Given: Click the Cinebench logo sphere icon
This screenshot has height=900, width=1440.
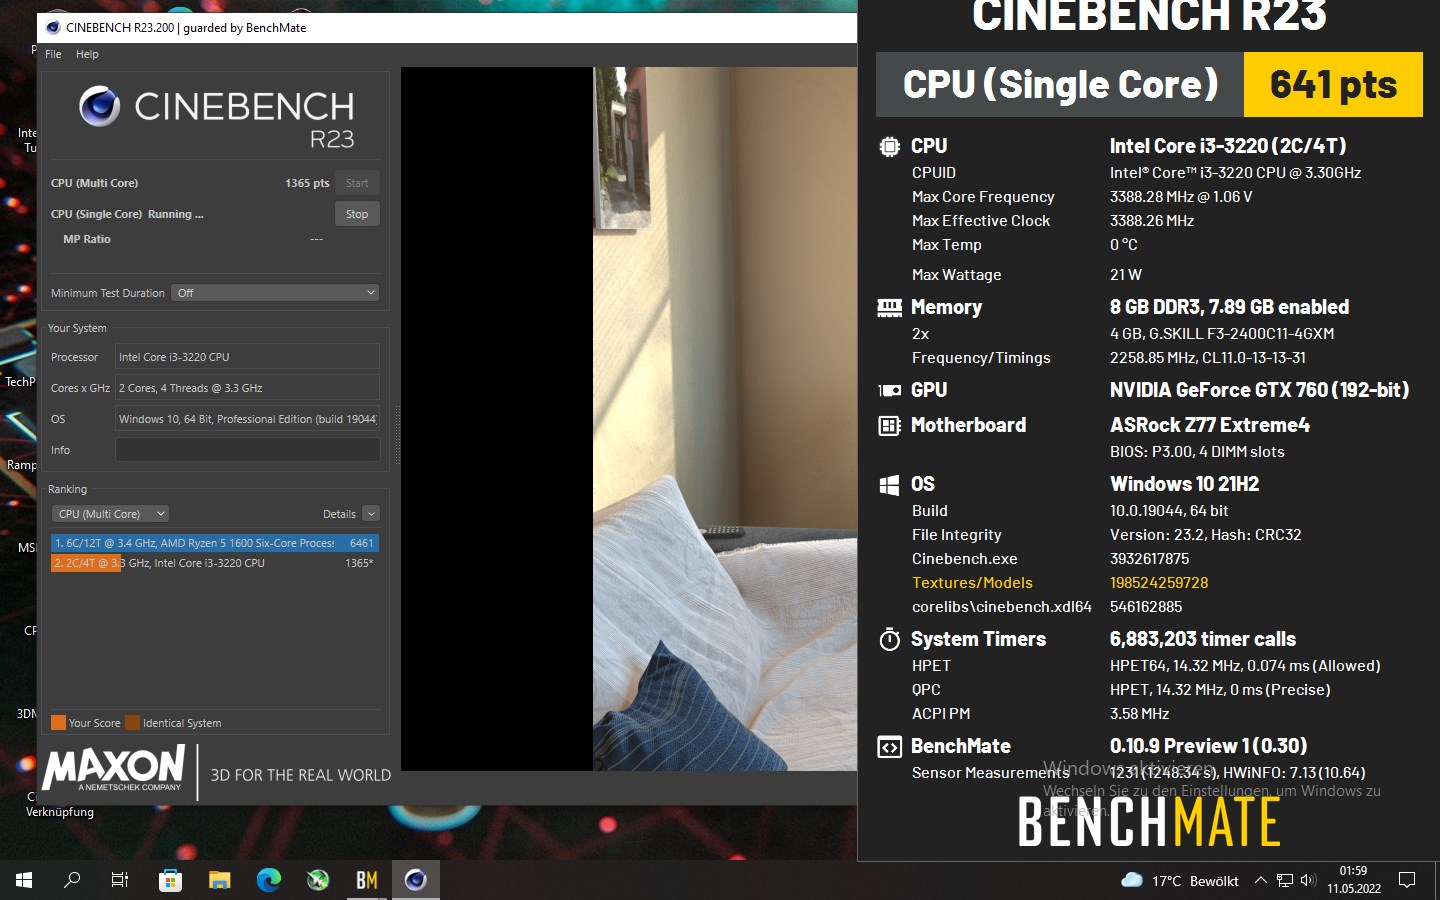Looking at the screenshot, I should [x=100, y=106].
